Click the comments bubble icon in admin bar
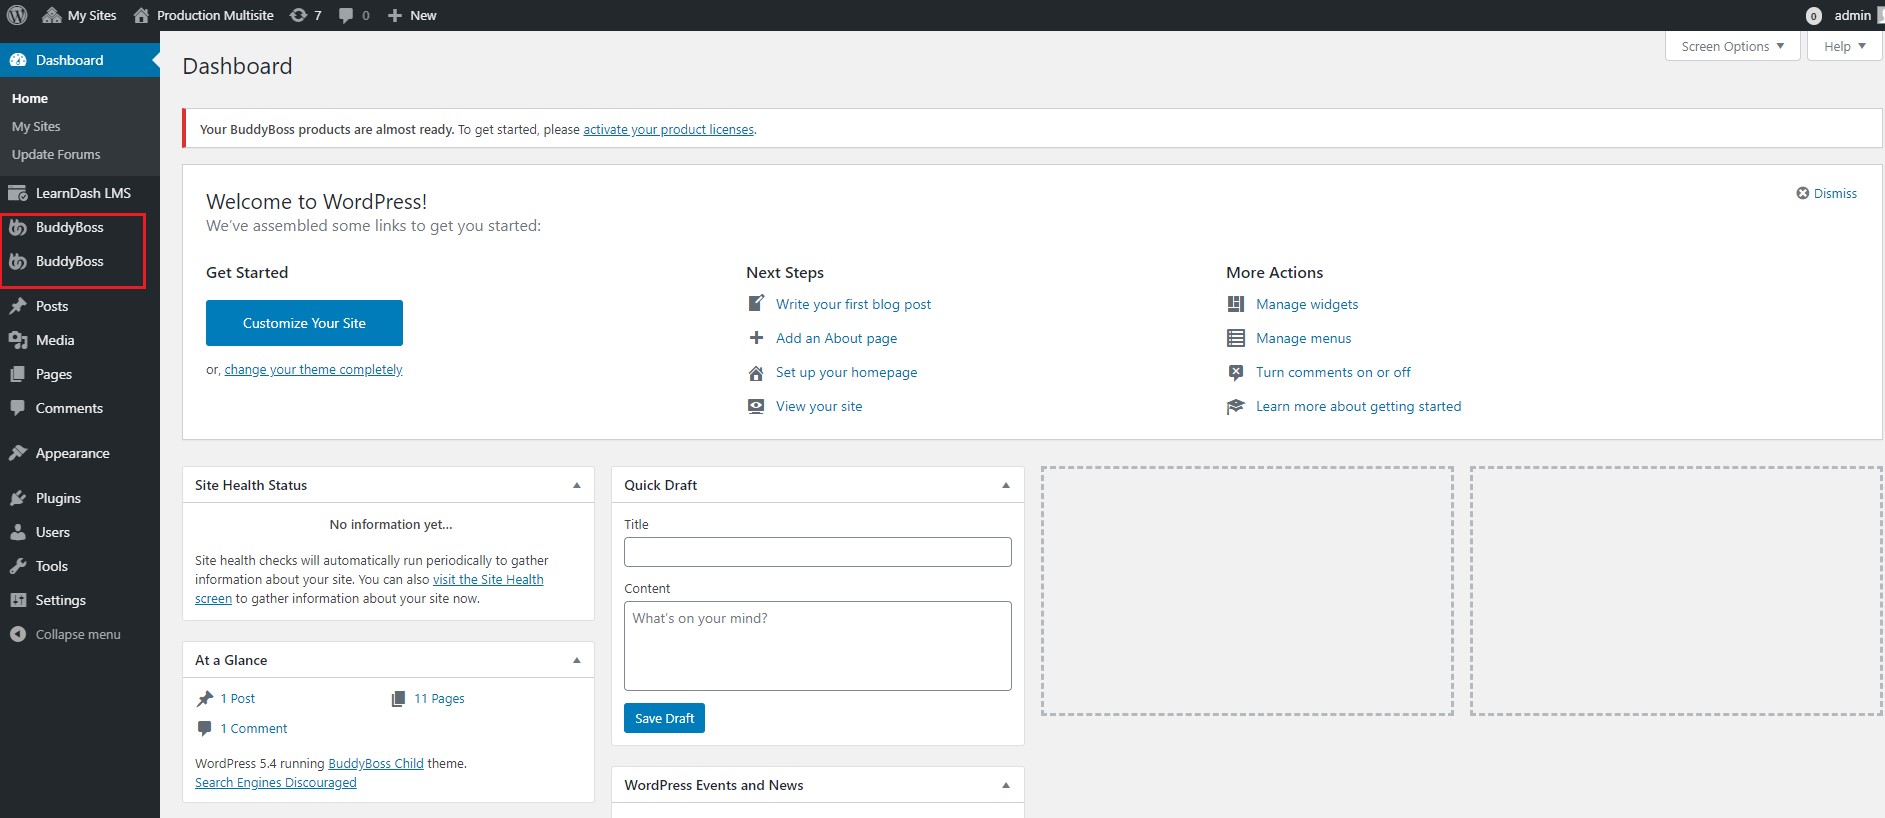1885x818 pixels. point(346,15)
